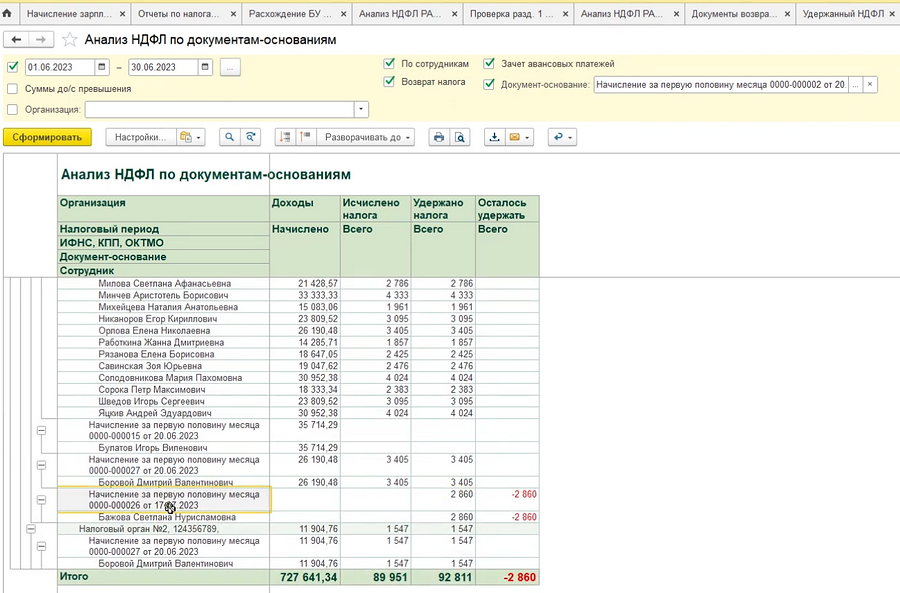Collapse group Начисление 0000-000015 от 20.06.2023
900x593 pixels.
pos(41,431)
